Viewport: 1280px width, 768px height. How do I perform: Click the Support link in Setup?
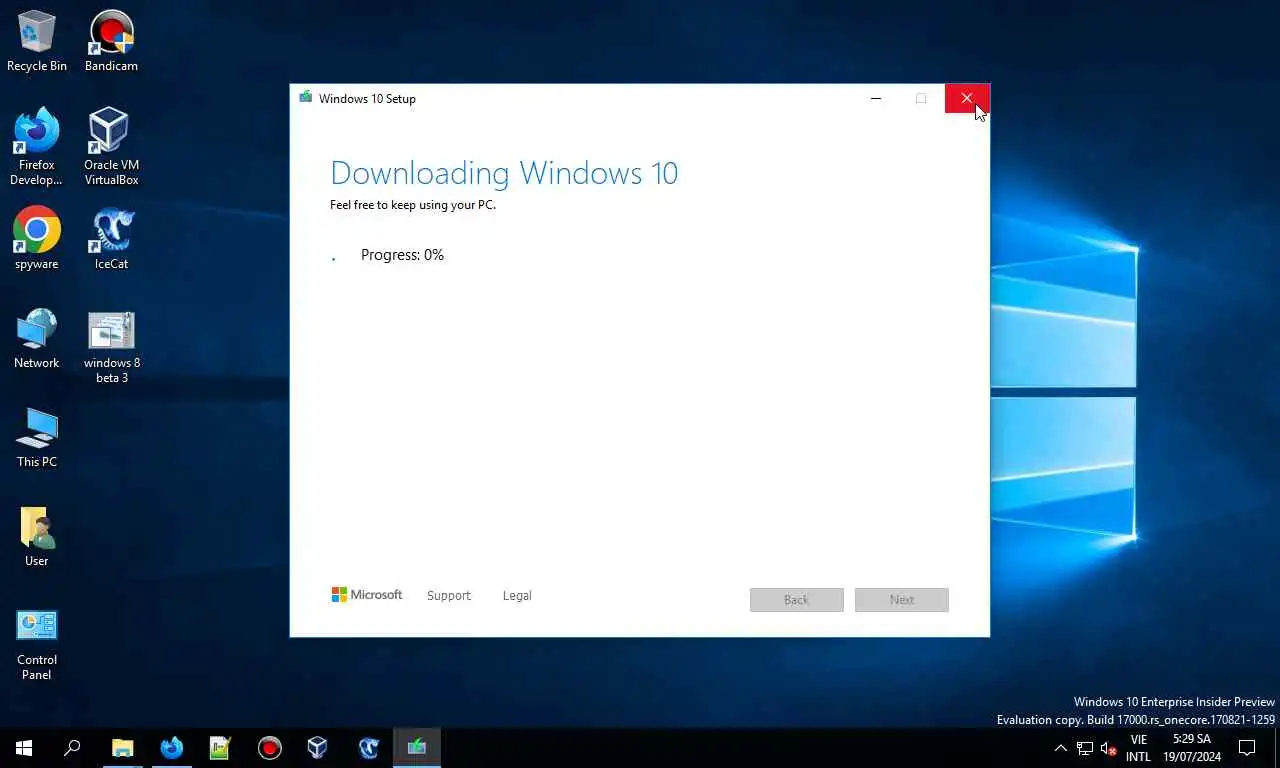pos(448,596)
